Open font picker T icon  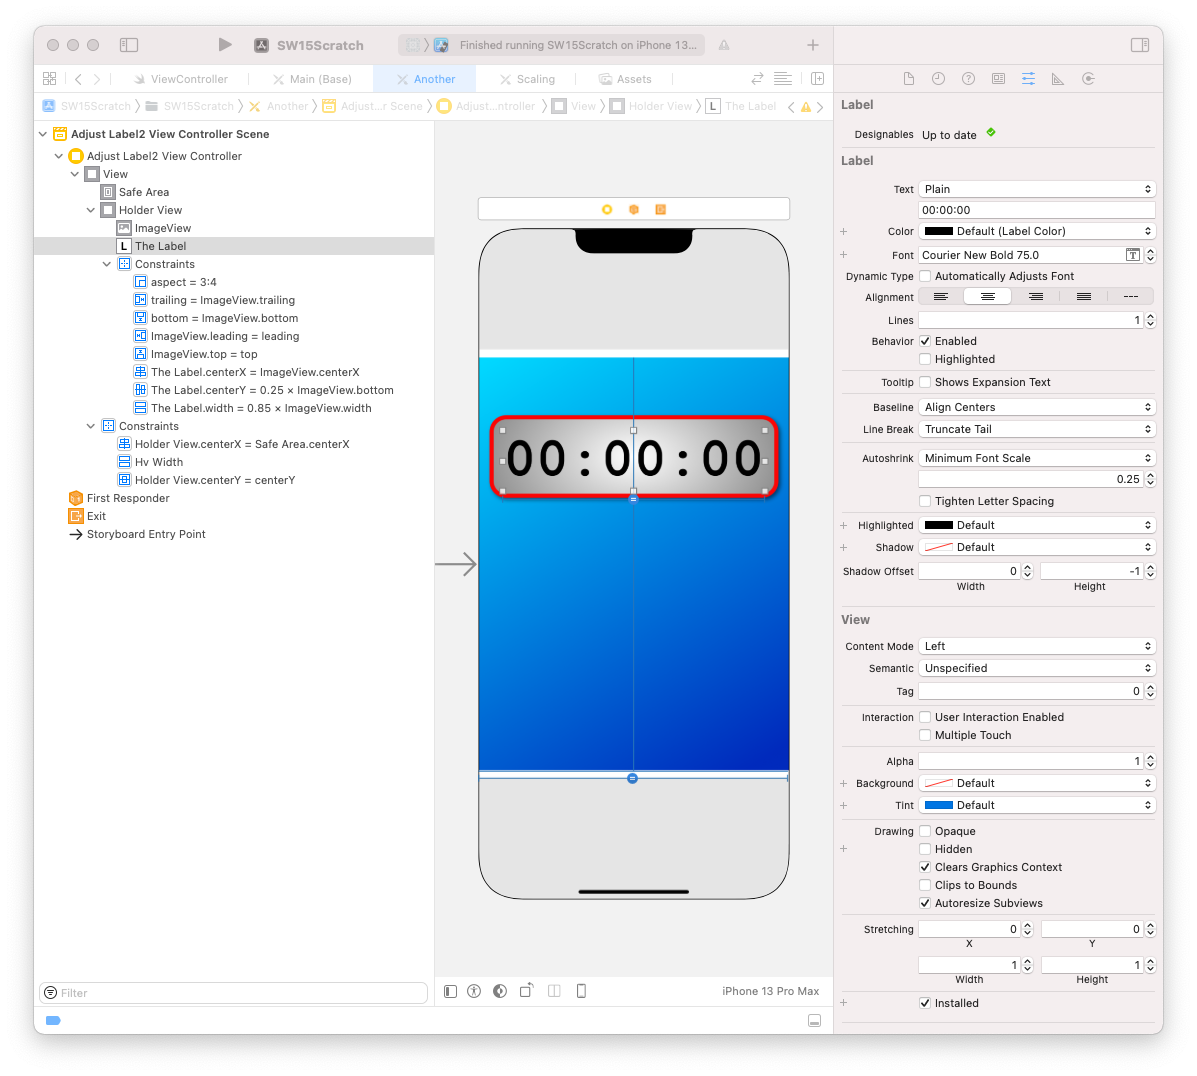(x=1133, y=255)
